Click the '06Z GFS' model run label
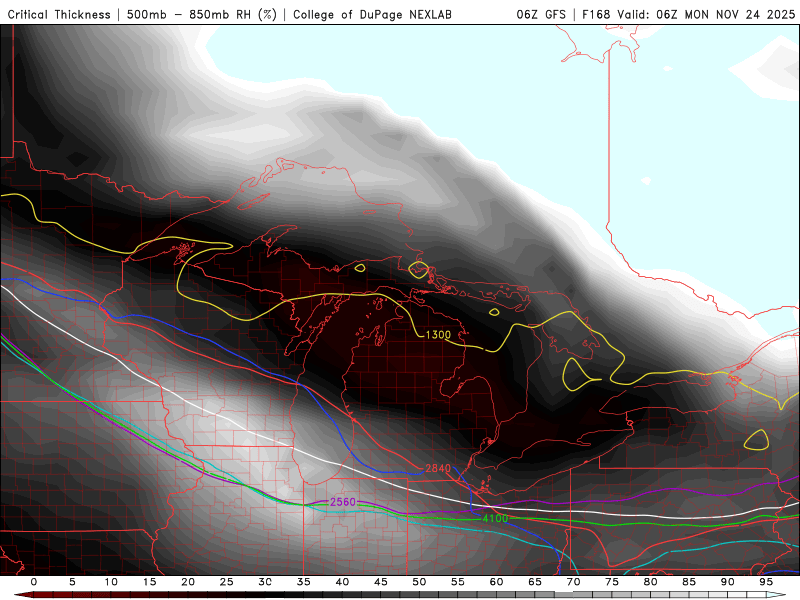The width and height of the screenshot is (800, 600). tap(541, 14)
